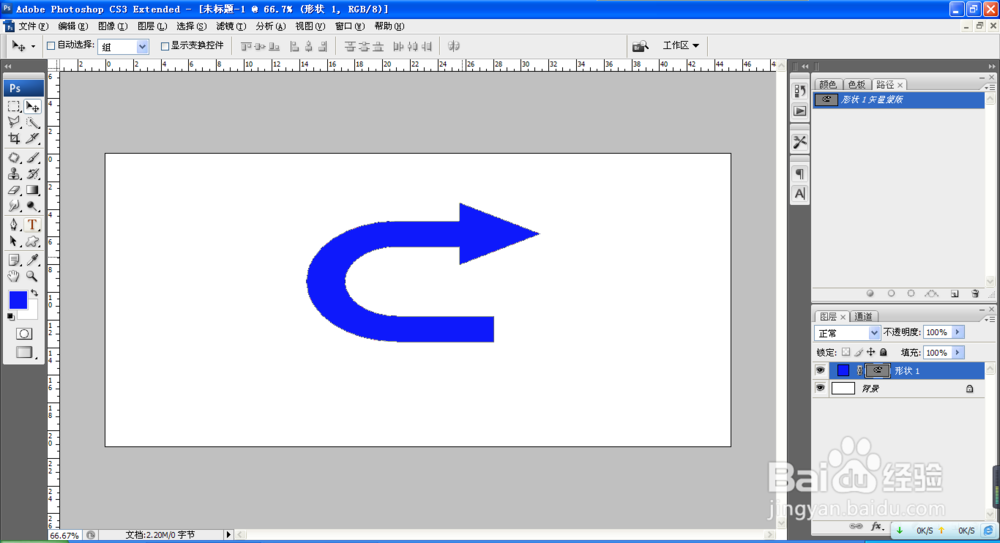The width and height of the screenshot is (1000, 543).
Task: Open the History panel icon in dock
Action: (800, 91)
